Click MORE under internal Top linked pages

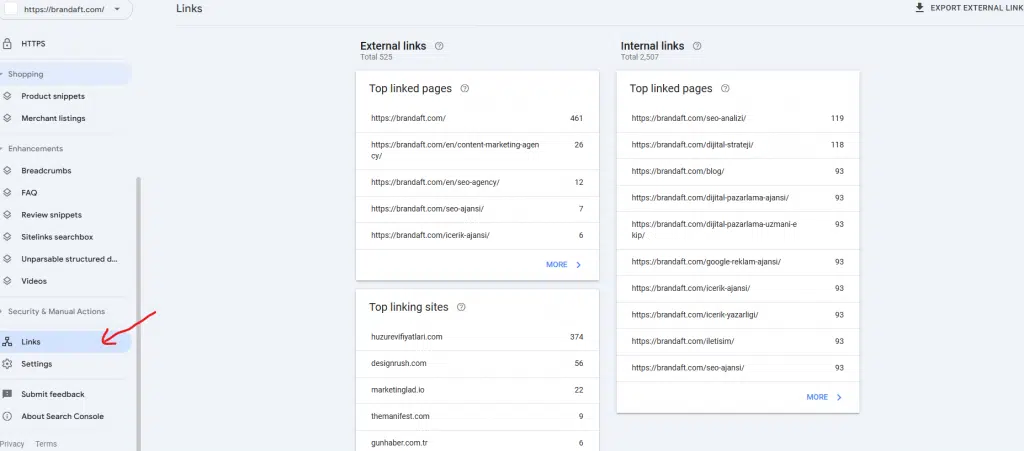824,397
